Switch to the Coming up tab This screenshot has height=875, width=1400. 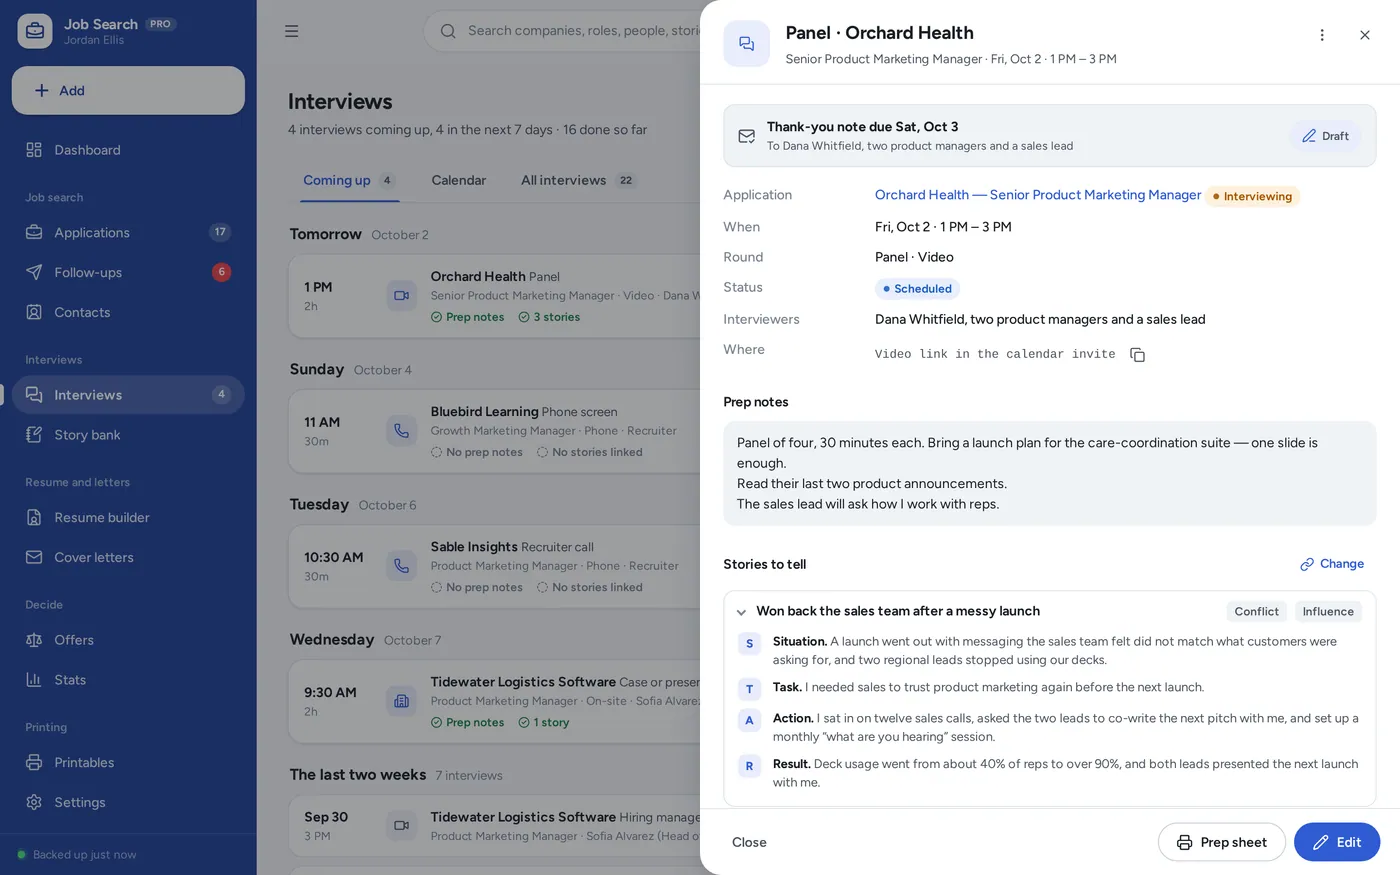point(349,181)
